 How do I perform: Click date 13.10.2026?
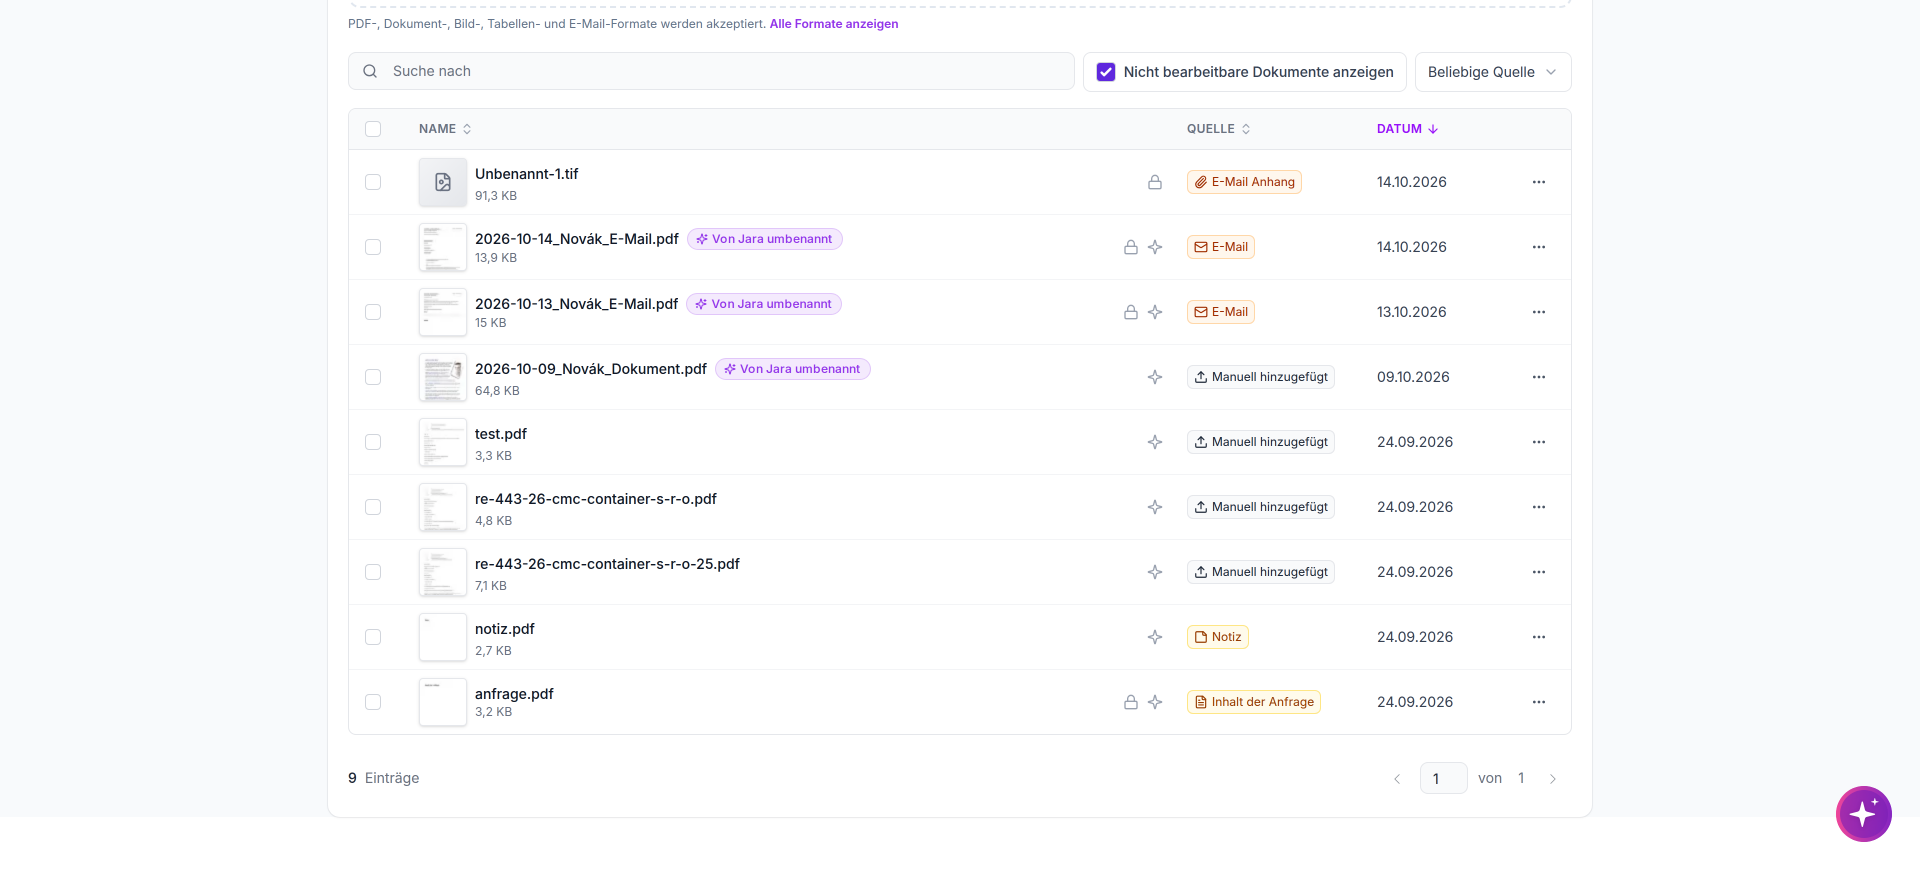pos(1412,312)
